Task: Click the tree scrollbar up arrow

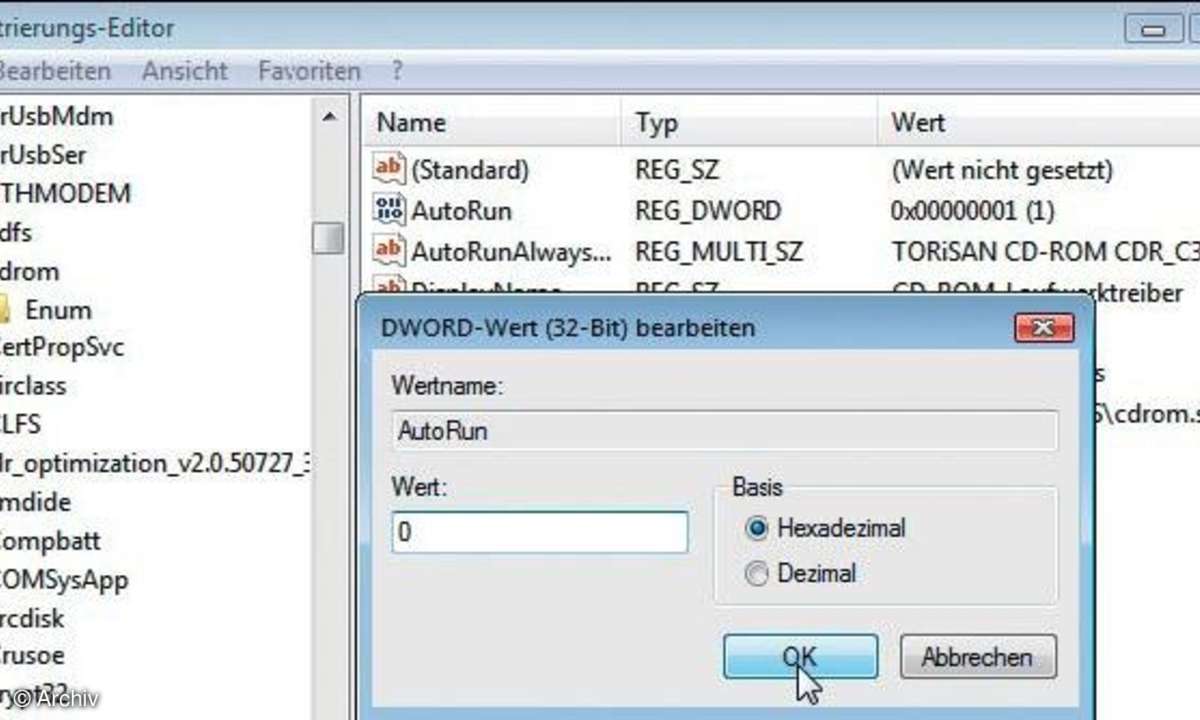Action: pyautogui.click(x=328, y=117)
